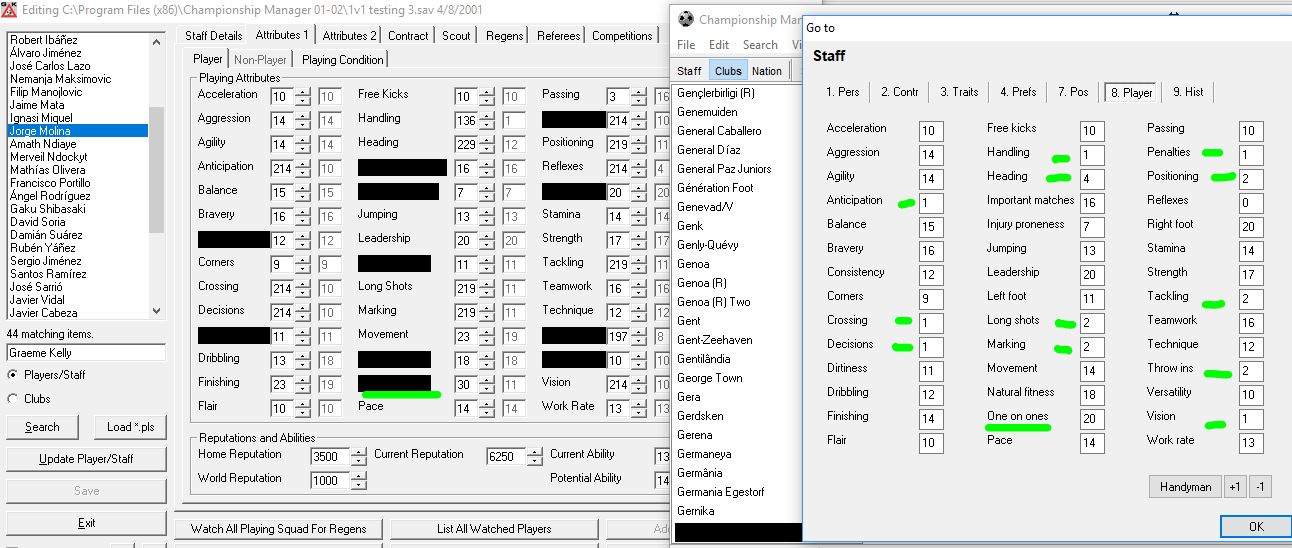Screen dimensions: 1292x548
Task: Click the search box containing Graeme Kelly
Action: click(86, 352)
